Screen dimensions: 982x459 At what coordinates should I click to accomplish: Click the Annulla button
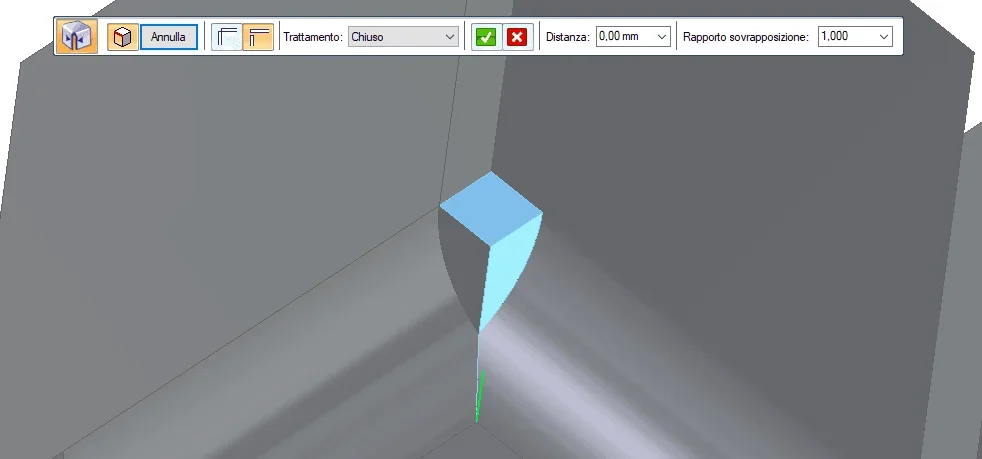[168, 37]
